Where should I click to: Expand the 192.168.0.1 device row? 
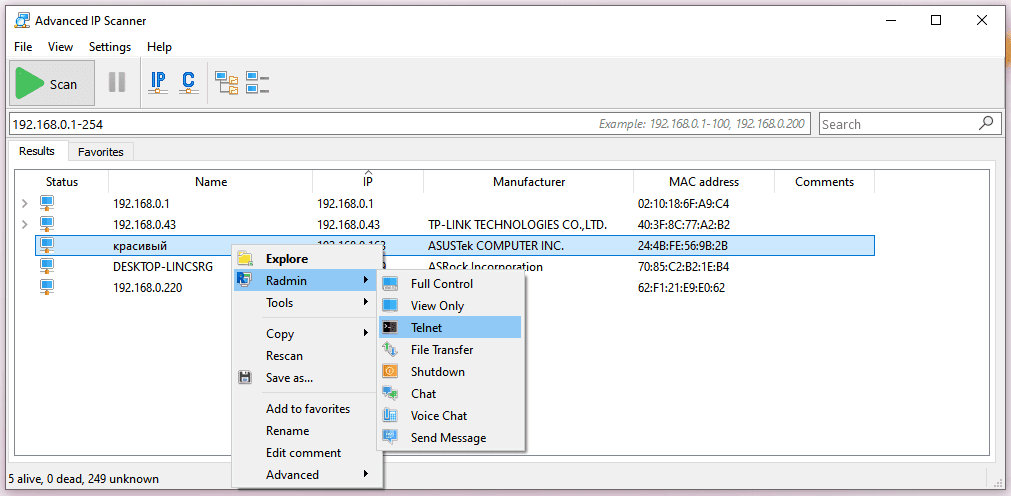(x=25, y=203)
